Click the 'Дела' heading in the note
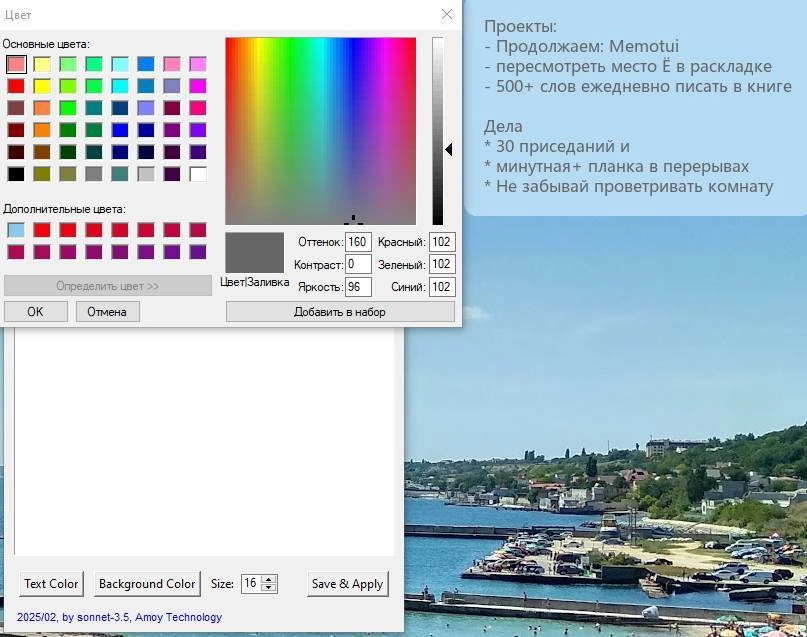This screenshot has width=807, height=637. coord(503,127)
